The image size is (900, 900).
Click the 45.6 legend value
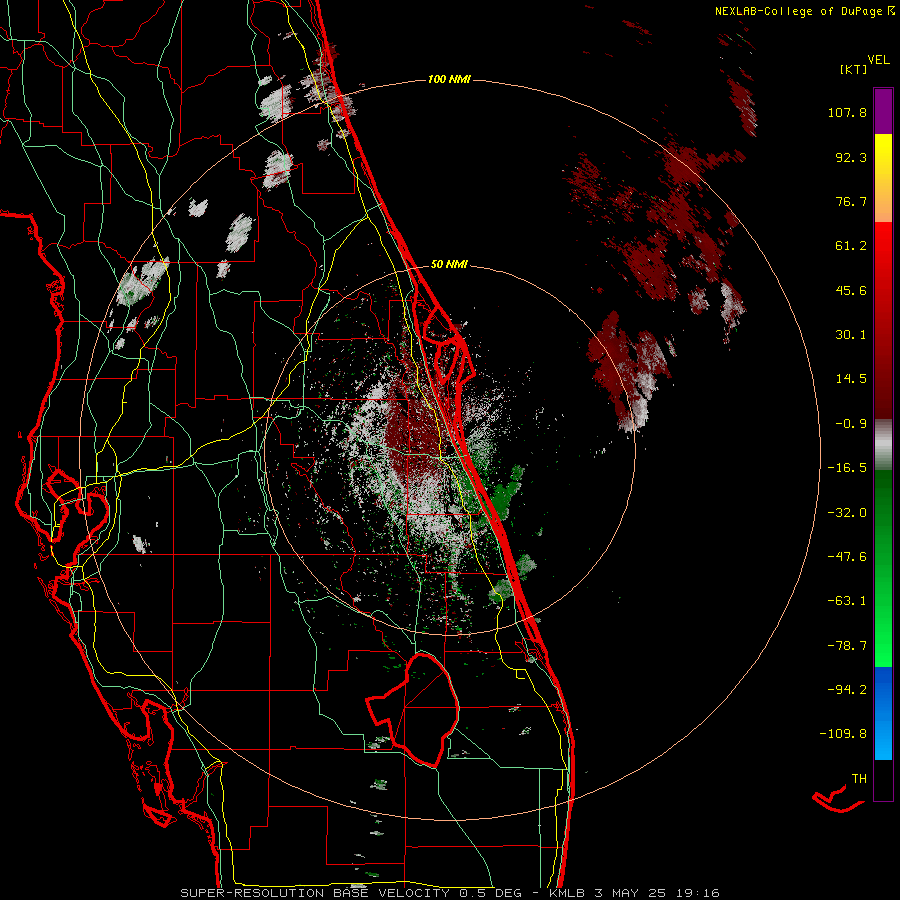tap(851, 290)
